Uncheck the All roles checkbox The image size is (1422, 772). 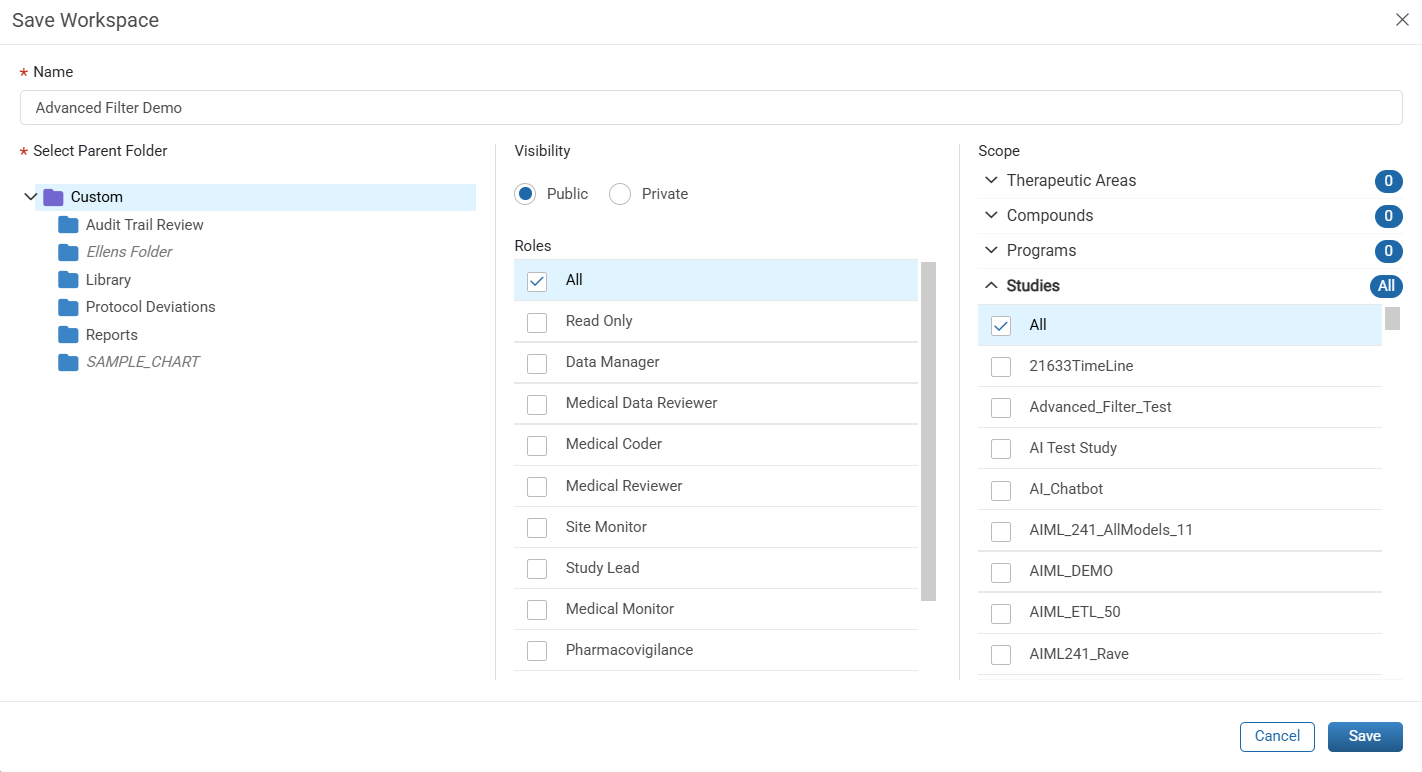tap(537, 281)
